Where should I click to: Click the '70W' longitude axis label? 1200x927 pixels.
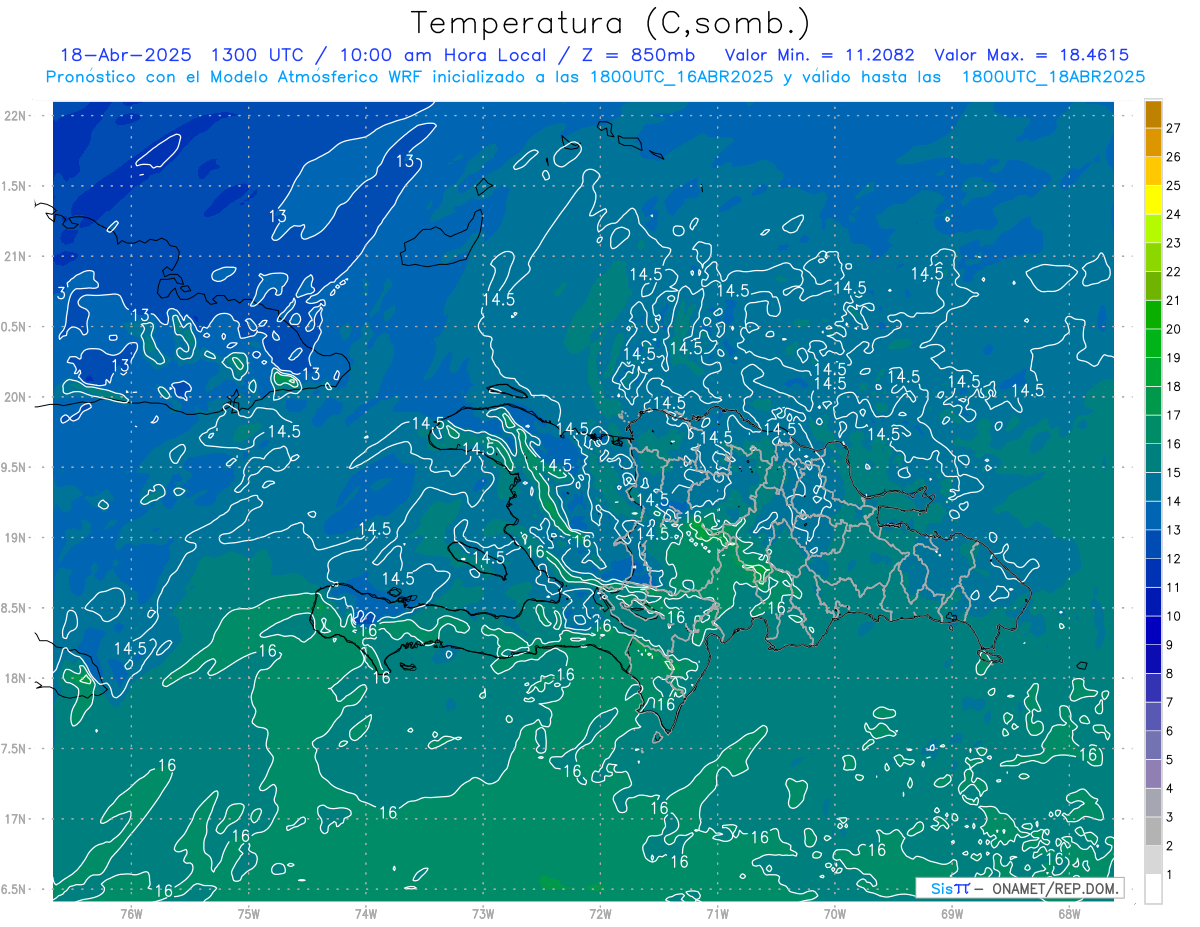(834, 913)
